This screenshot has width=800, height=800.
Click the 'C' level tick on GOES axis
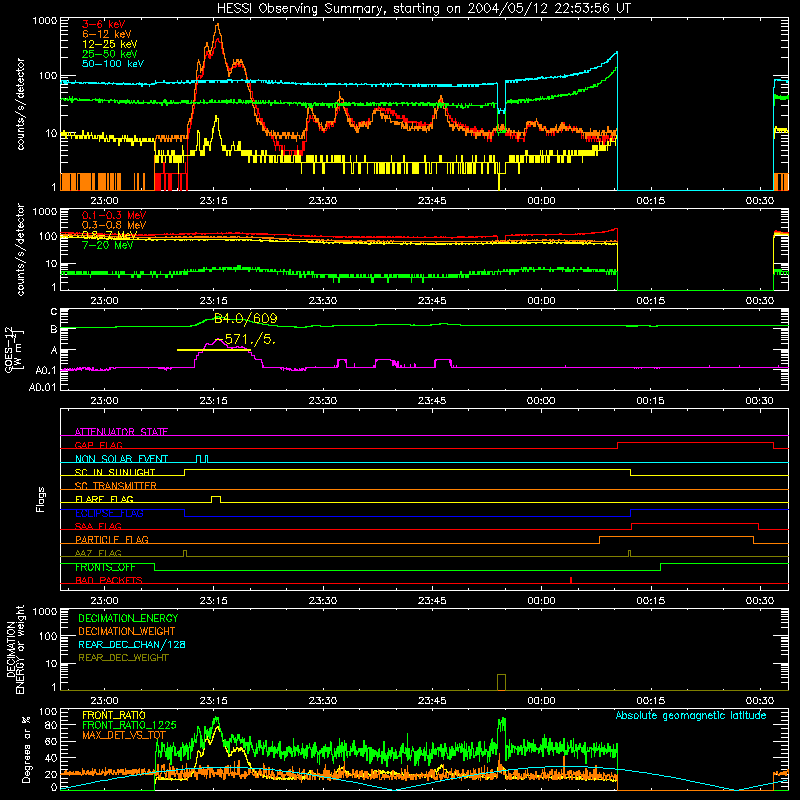click(54, 312)
